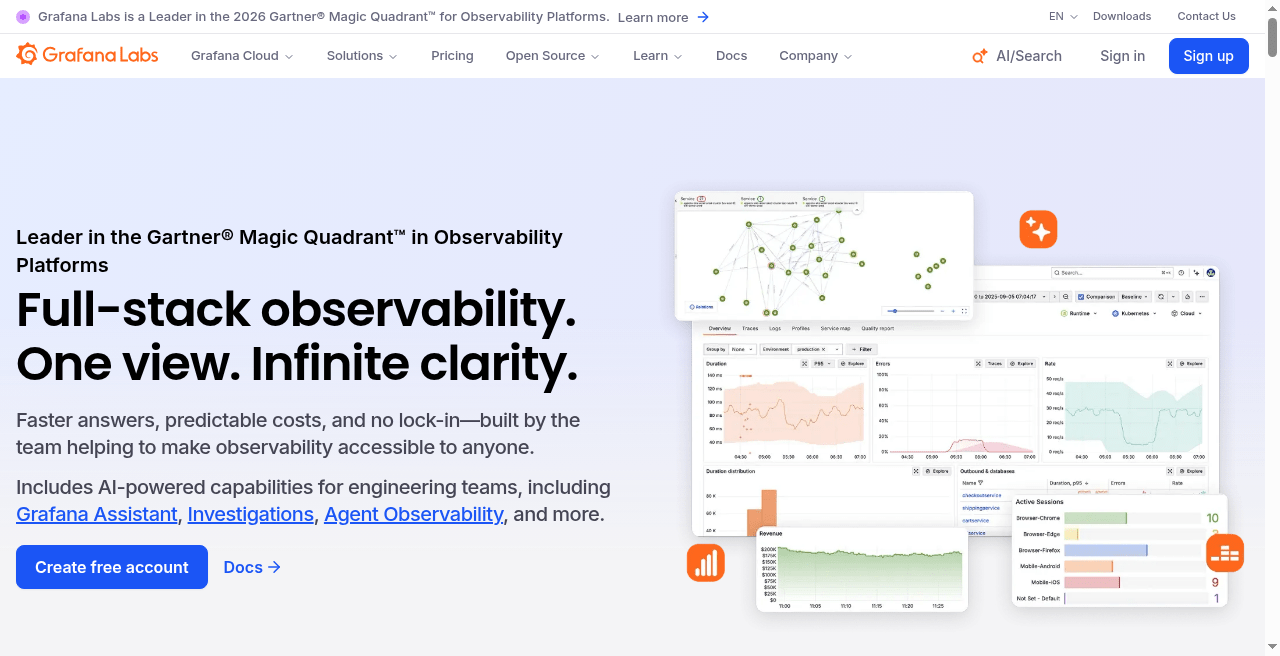
Task: Expand the Learn menu
Action: 658,56
